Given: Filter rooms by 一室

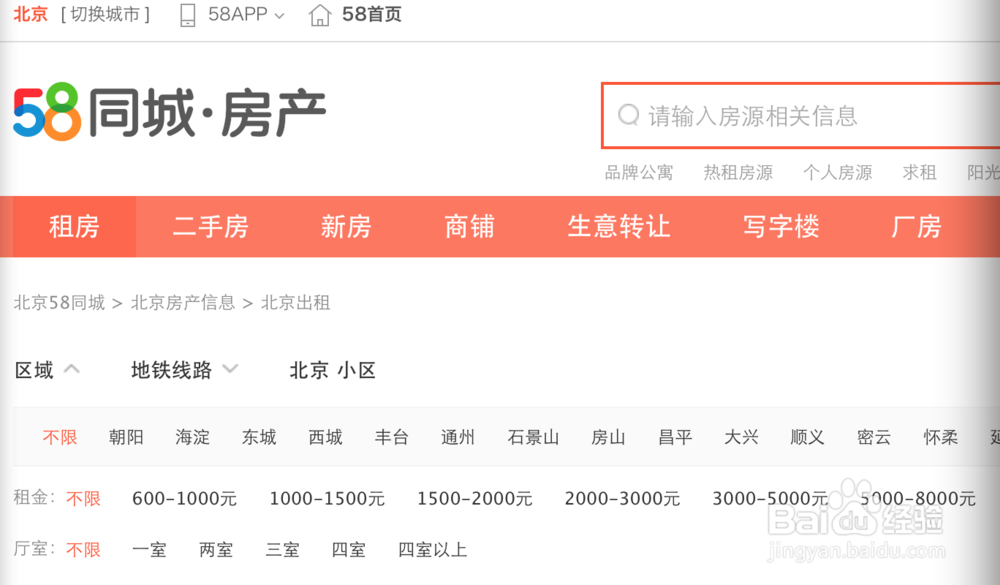Looking at the screenshot, I should pyautogui.click(x=149, y=549).
